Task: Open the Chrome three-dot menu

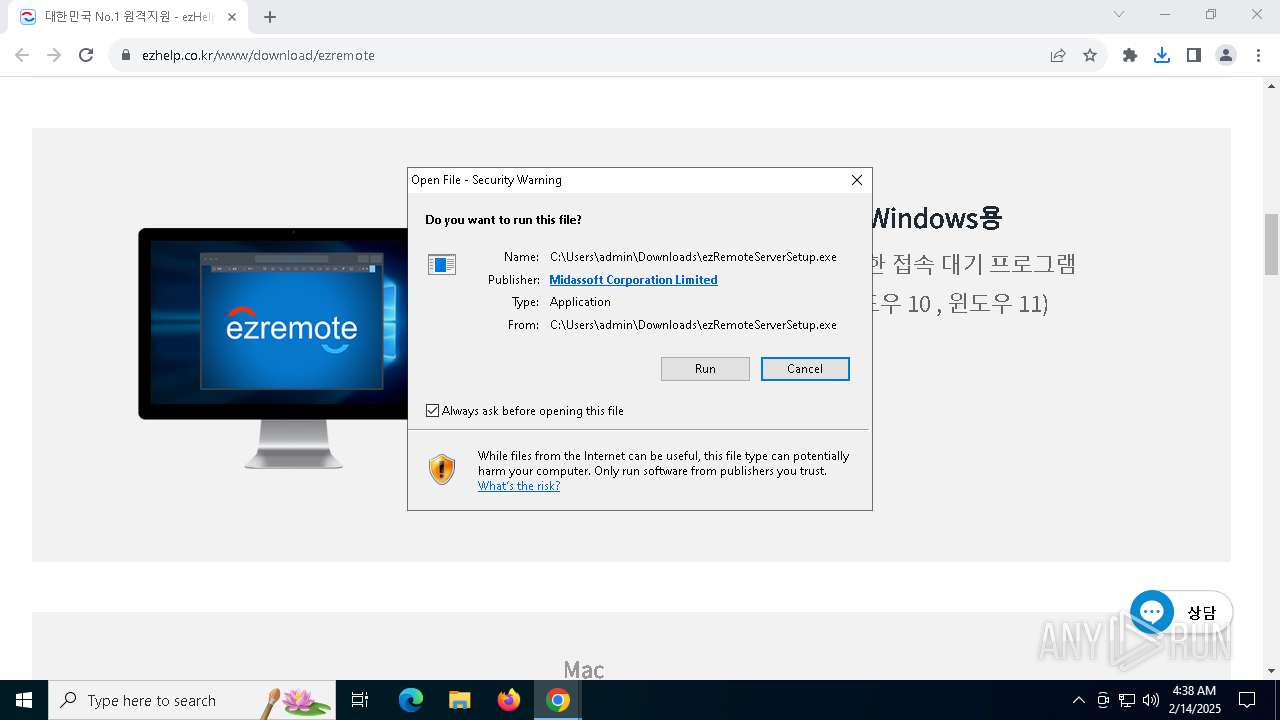Action: tap(1257, 55)
